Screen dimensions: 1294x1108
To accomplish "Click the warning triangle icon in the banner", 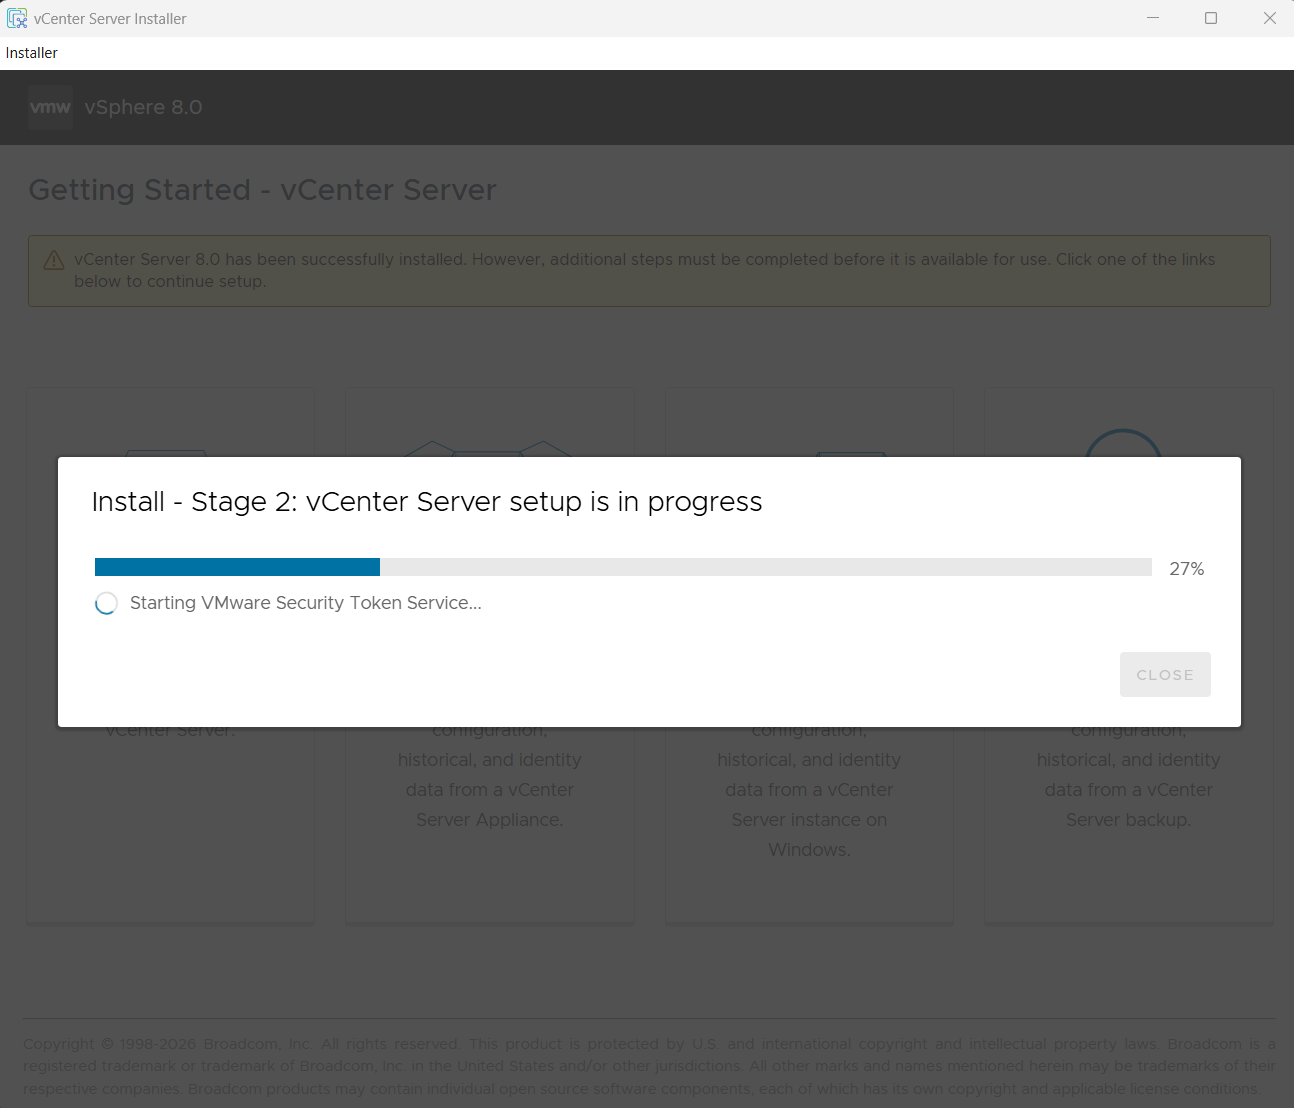I will pos(54,260).
